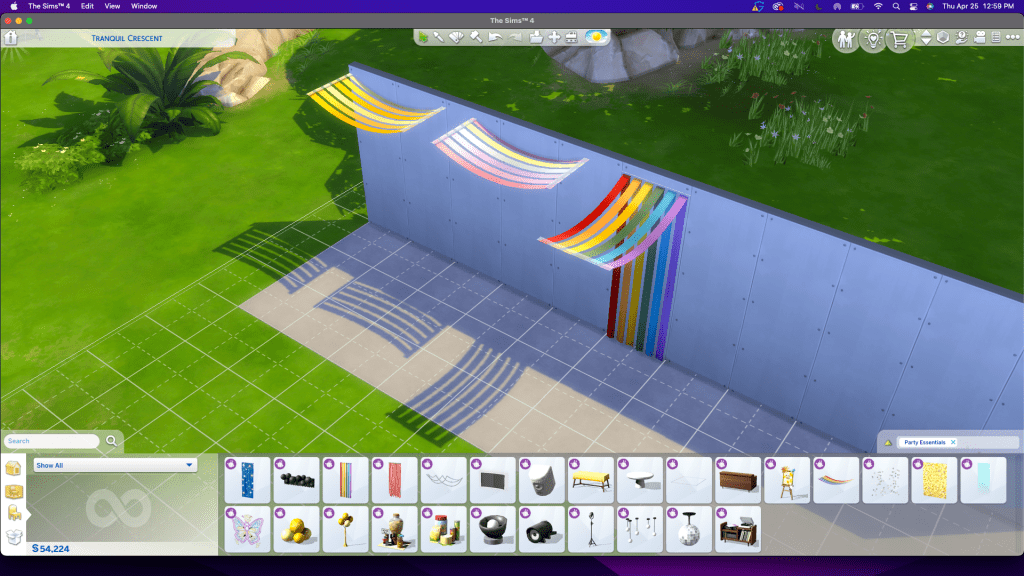
Task: Select the Sledgehammer tool in build toolbar
Action: (x=478, y=38)
